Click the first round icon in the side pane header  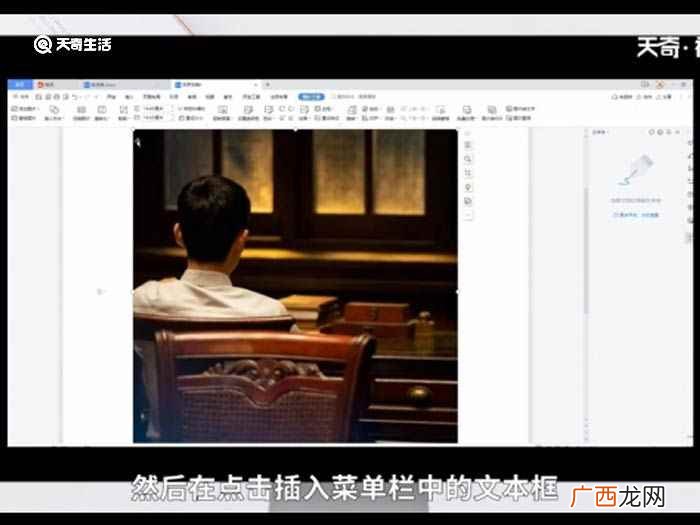coord(651,132)
